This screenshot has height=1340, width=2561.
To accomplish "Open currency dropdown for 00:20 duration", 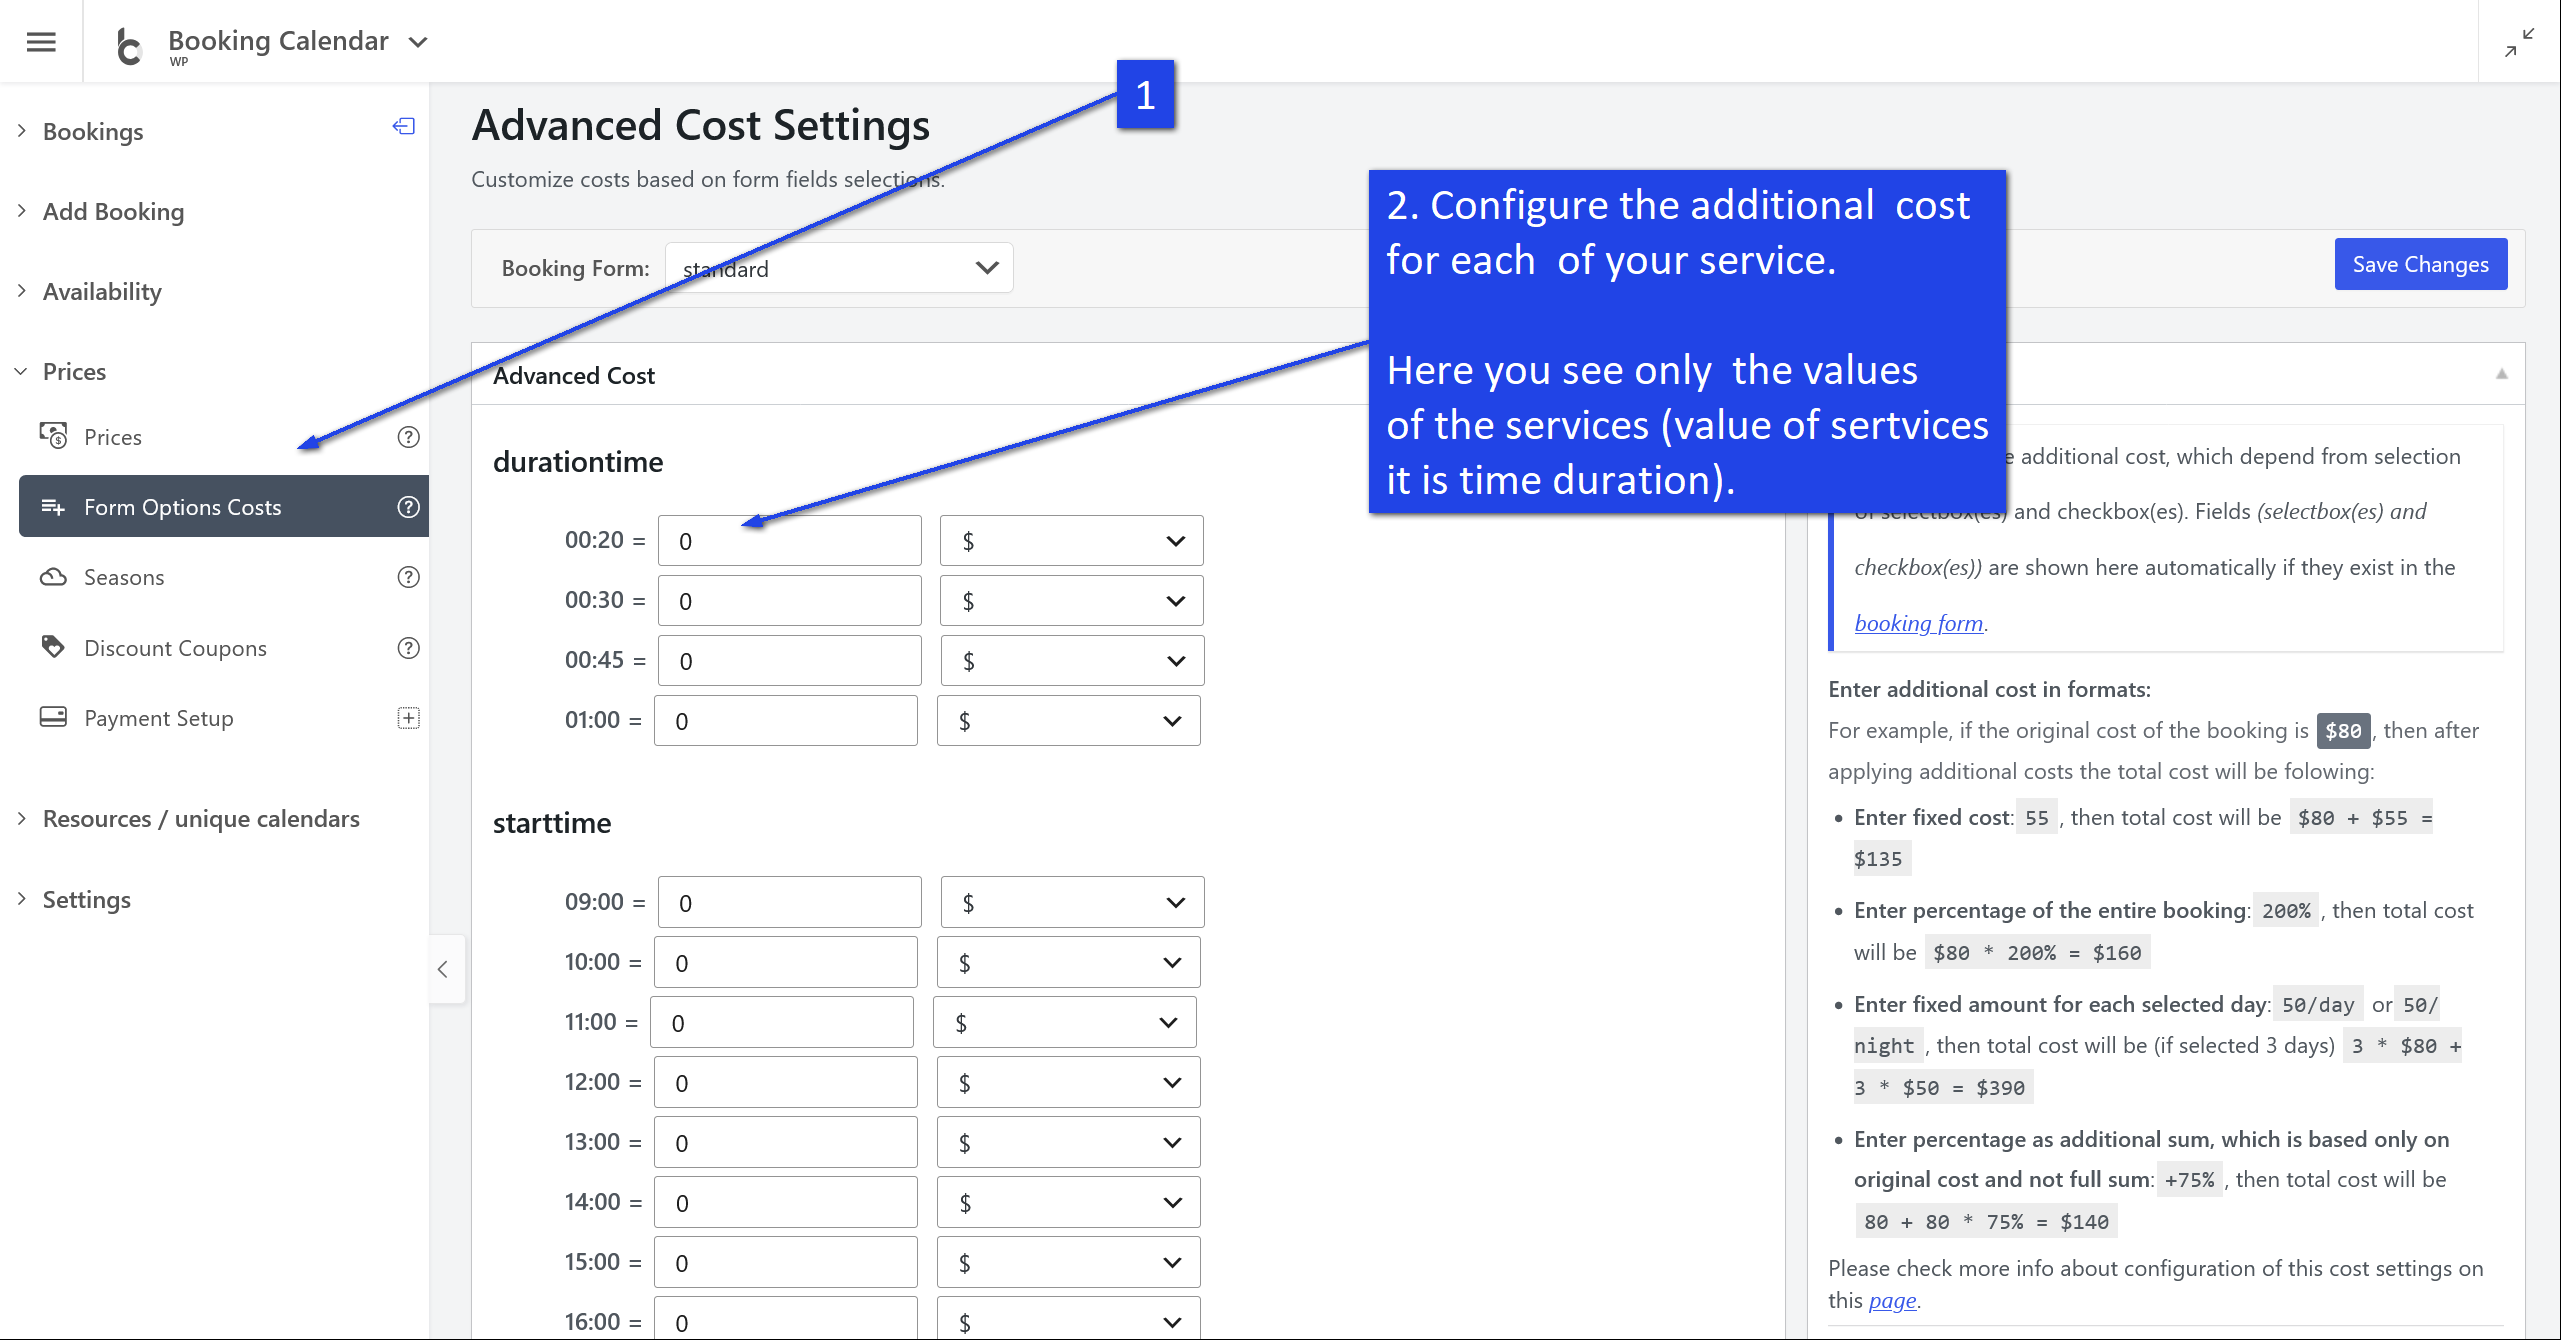I will [x=1071, y=541].
